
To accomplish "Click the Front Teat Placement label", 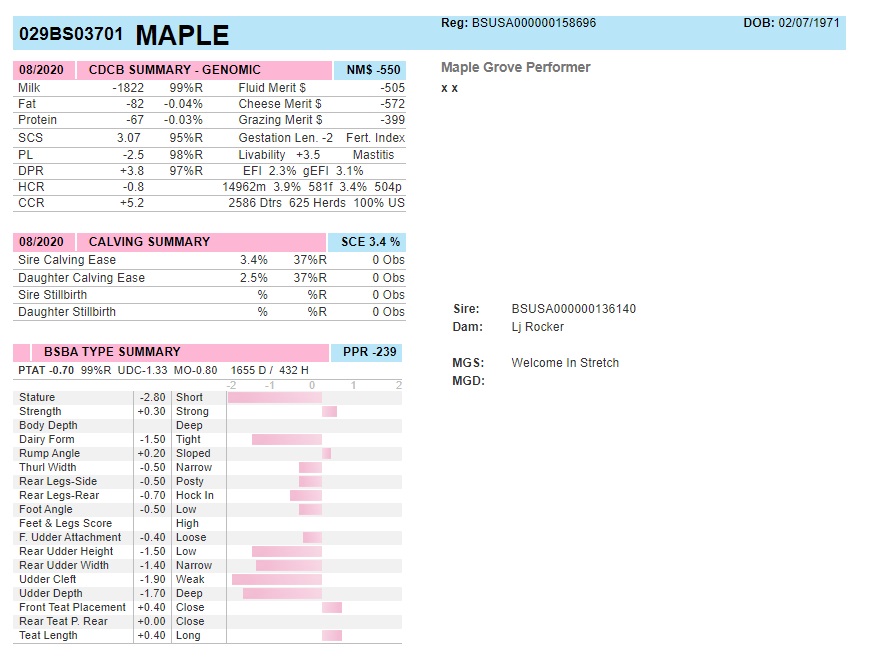I will pos(73,607).
